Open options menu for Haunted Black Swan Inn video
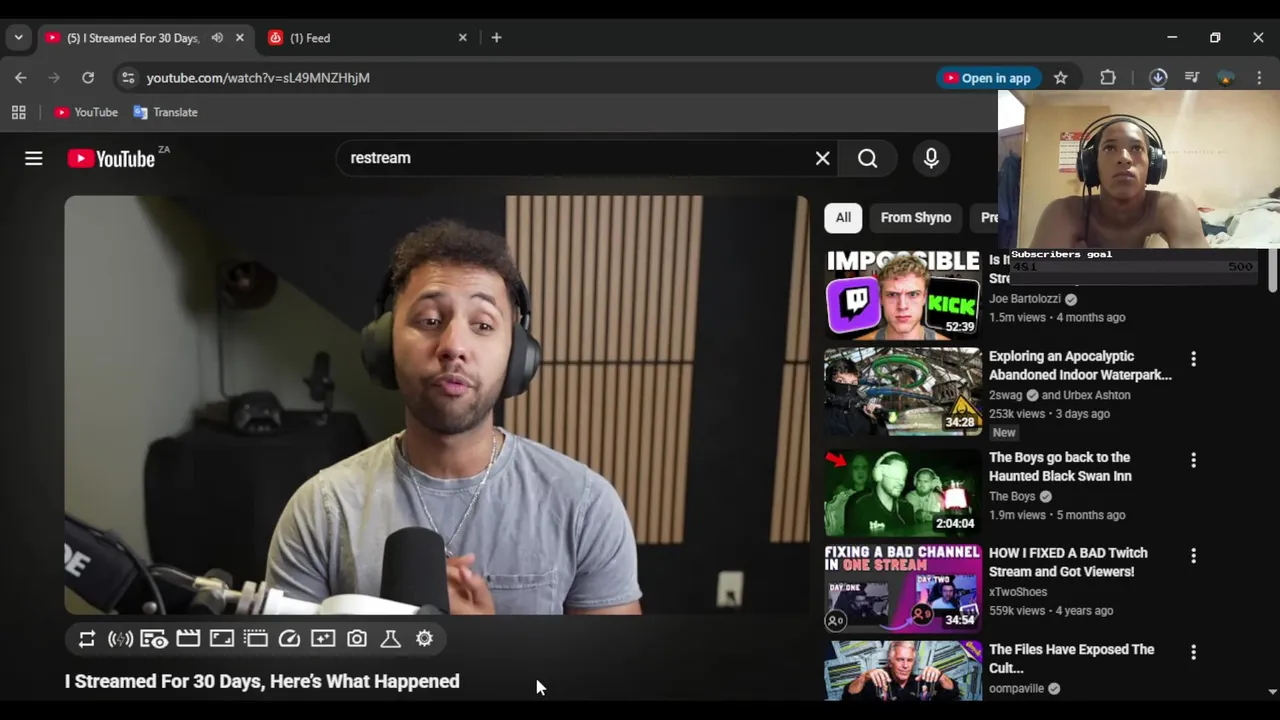 [x=1193, y=460]
